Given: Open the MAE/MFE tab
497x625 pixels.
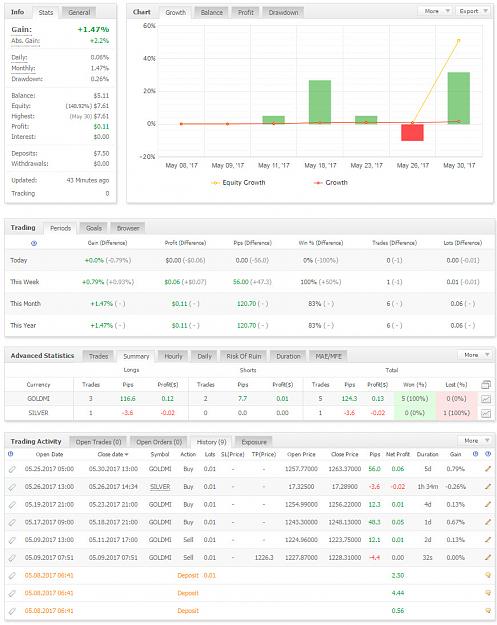Looking at the screenshot, I should tap(328, 356).
